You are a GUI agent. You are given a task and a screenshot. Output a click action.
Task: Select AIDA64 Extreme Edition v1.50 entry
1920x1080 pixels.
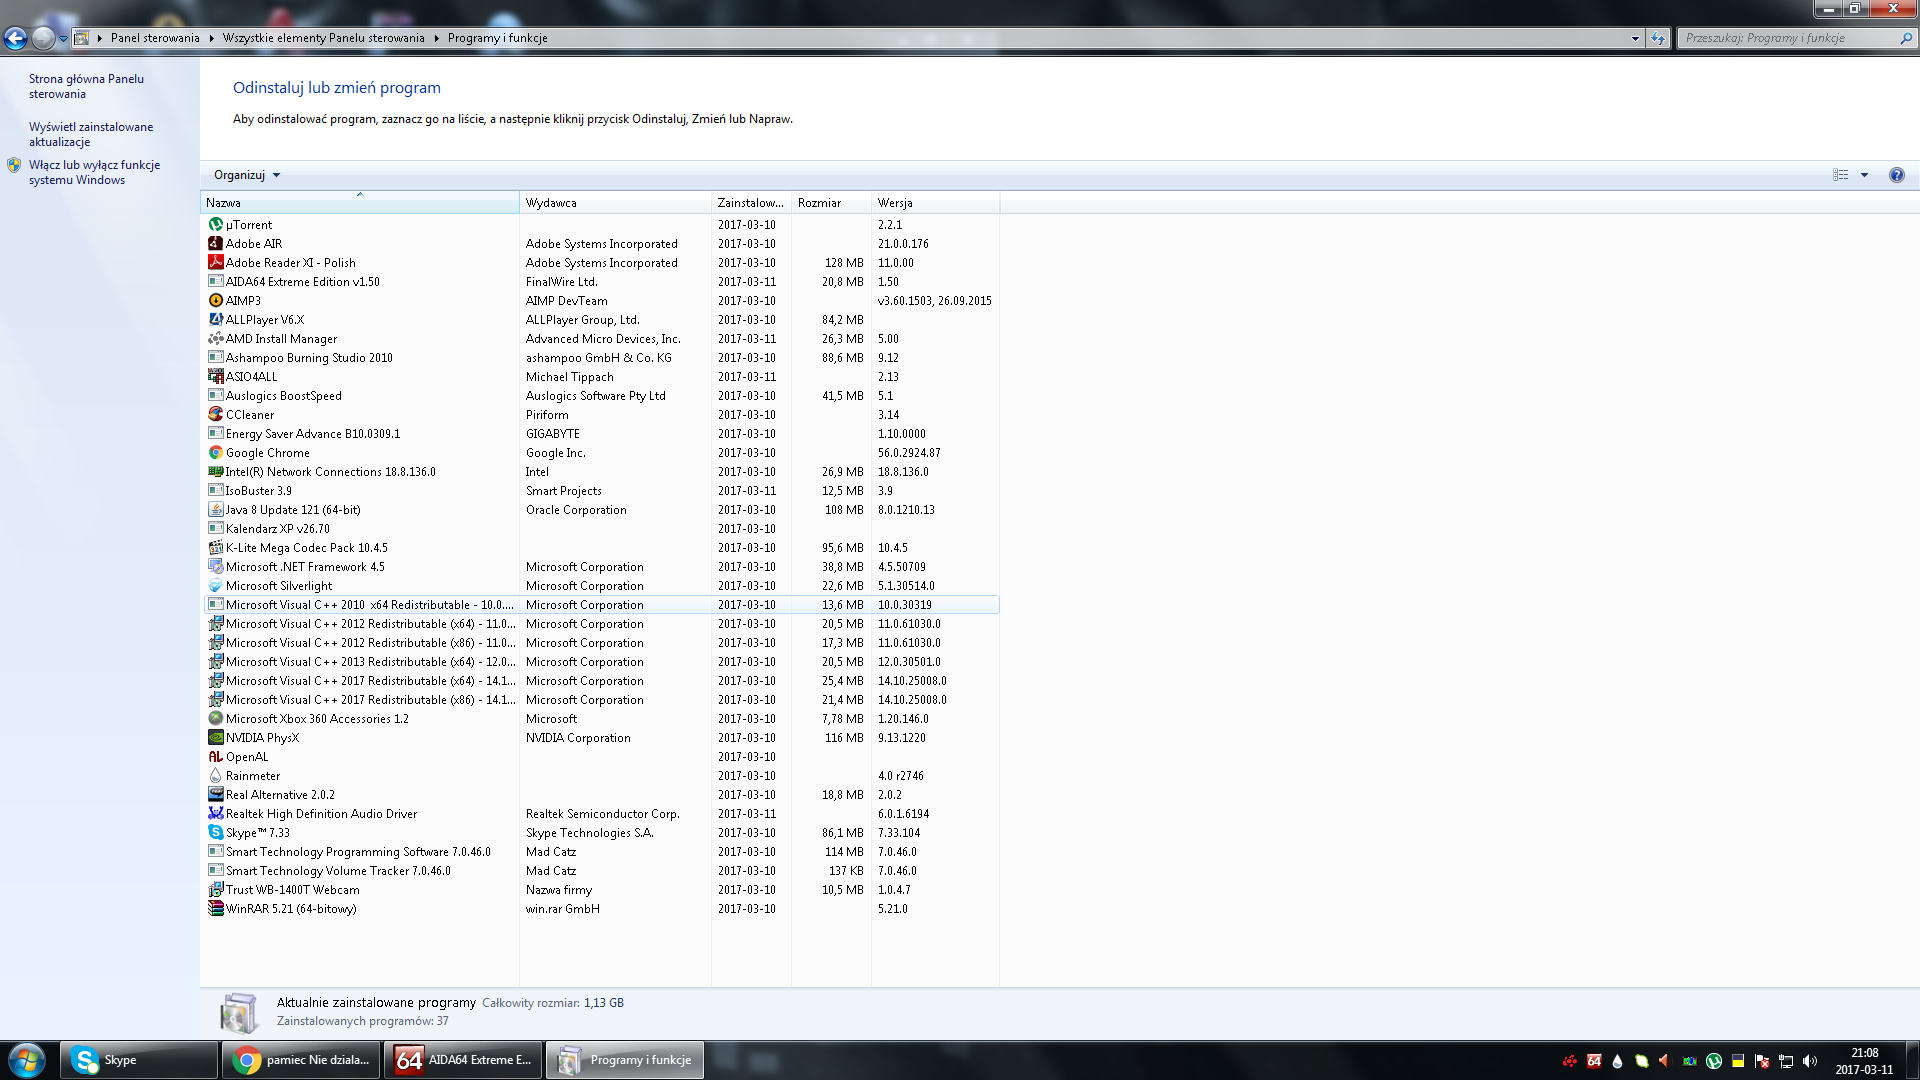(600, 282)
